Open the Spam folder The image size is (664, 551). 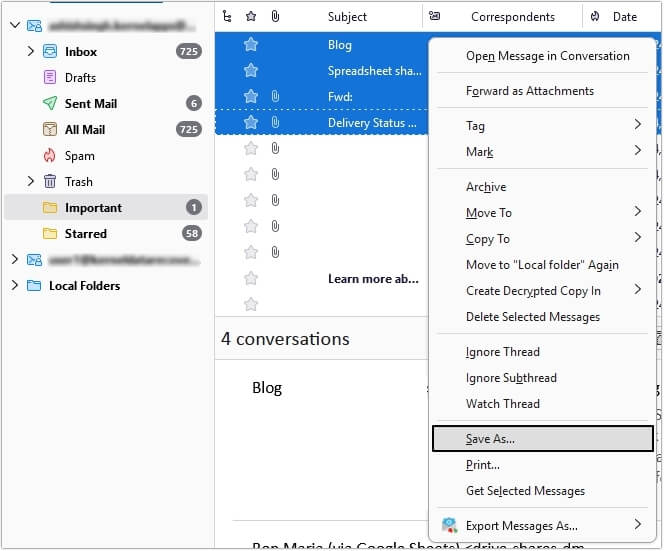pyautogui.click(x=79, y=156)
